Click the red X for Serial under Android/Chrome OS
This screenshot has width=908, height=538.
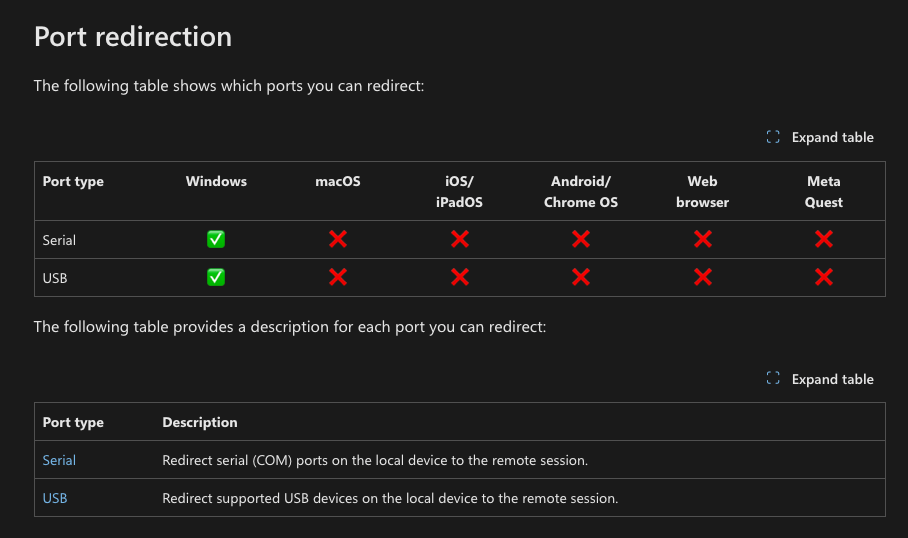pyautogui.click(x=581, y=239)
